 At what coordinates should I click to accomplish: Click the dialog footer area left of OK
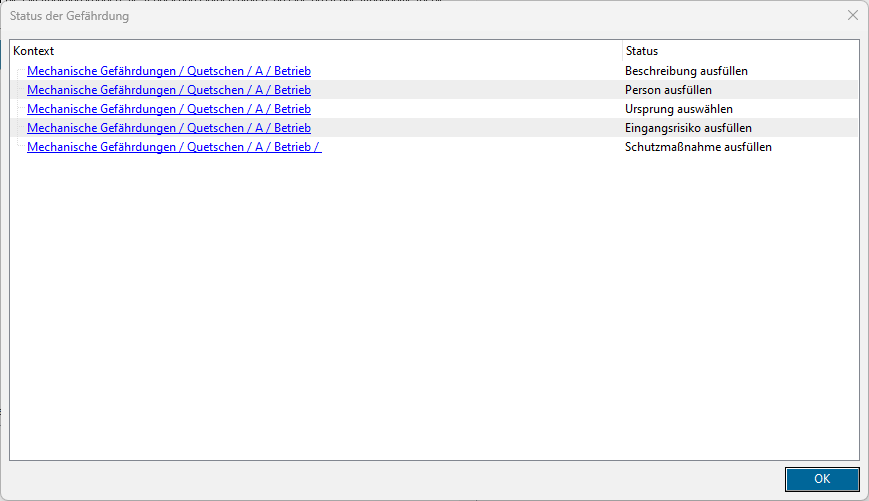(400, 479)
